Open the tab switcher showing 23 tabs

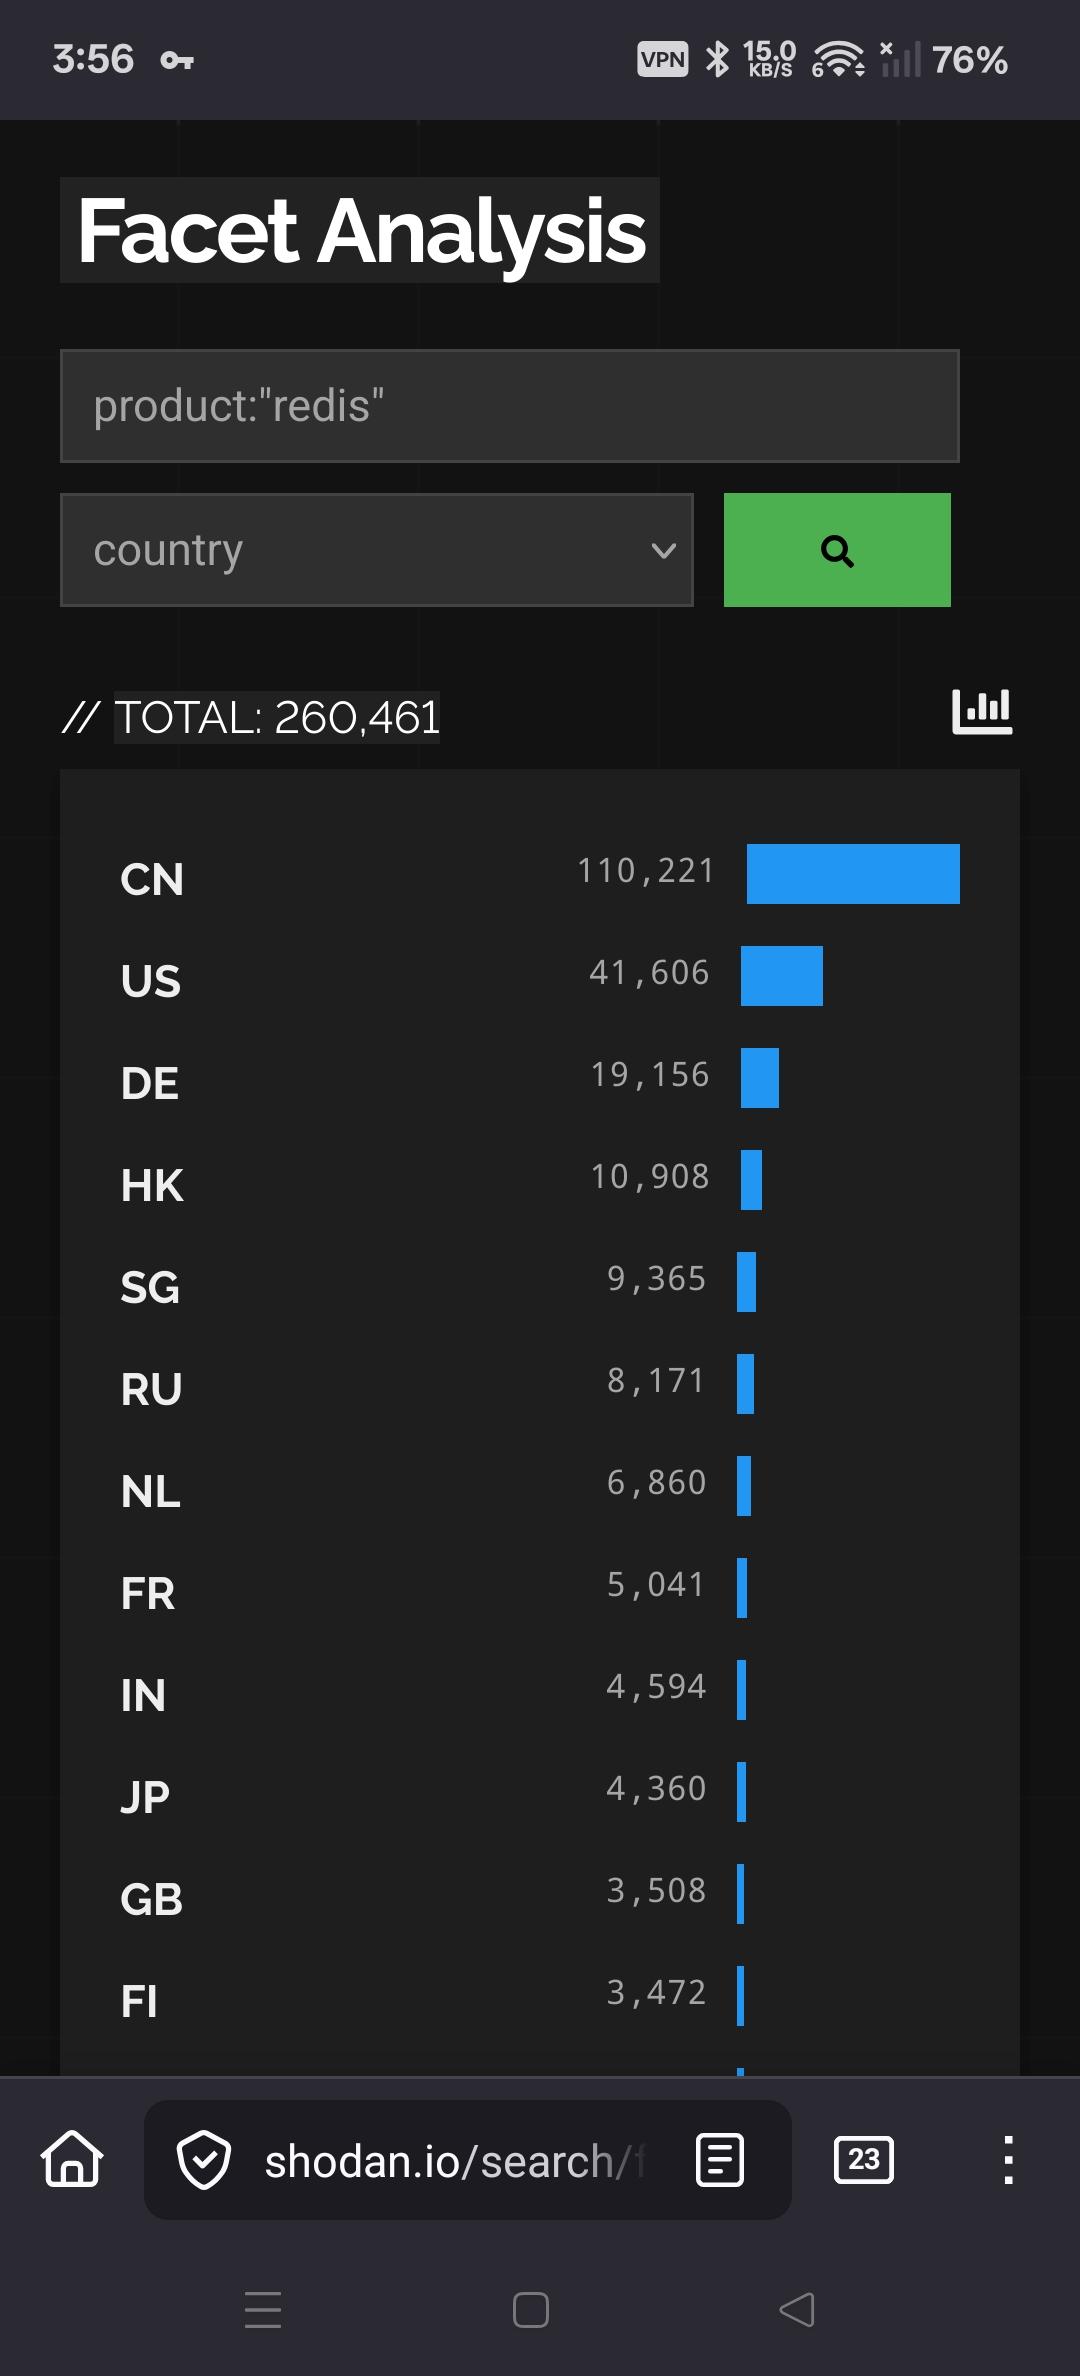pos(864,2160)
